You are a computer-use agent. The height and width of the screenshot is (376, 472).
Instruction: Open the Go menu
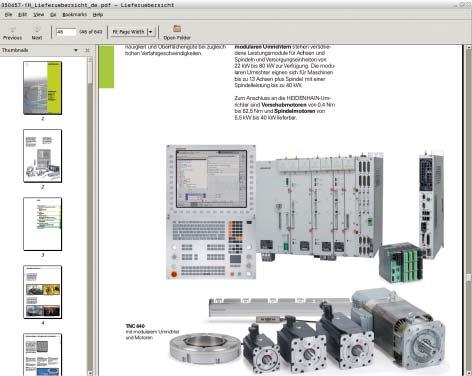click(x=53, y=15)
